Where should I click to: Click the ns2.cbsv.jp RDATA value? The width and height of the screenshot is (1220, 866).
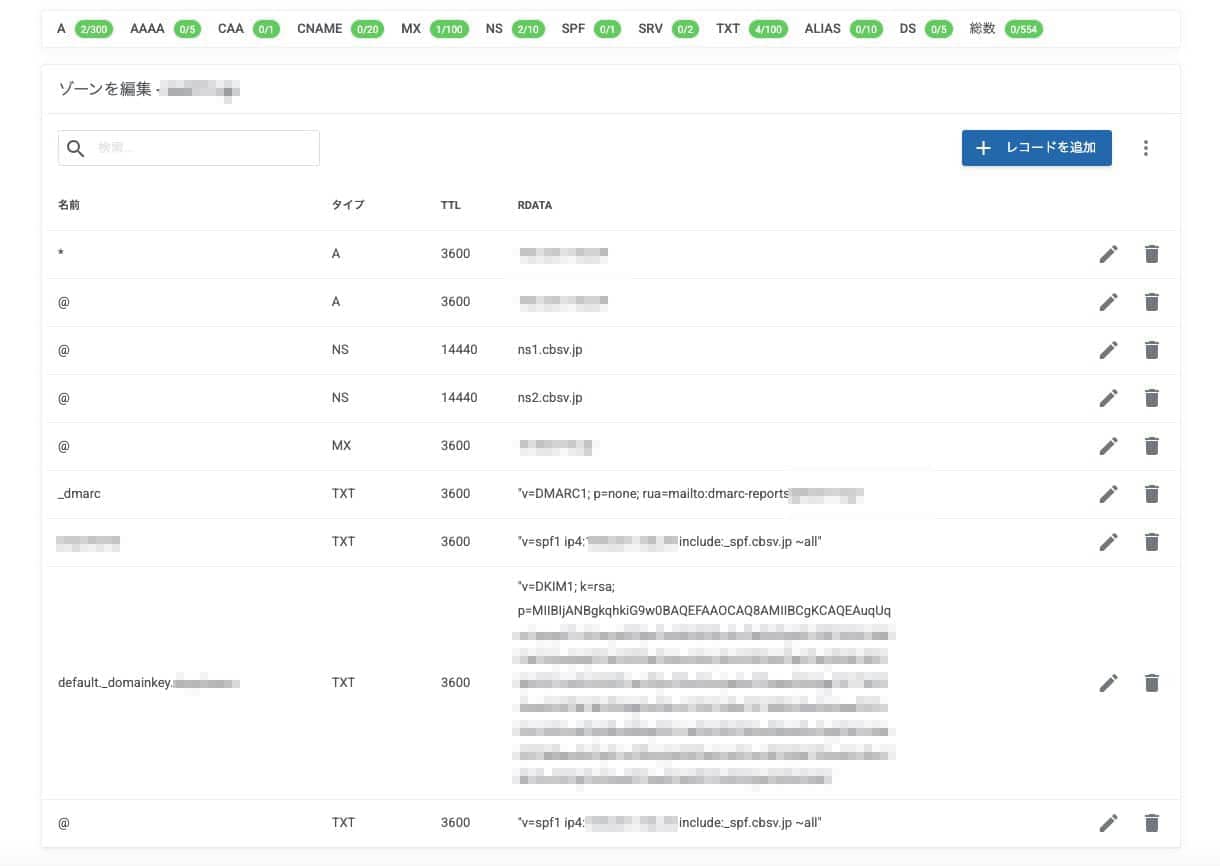tap(550, 398)
